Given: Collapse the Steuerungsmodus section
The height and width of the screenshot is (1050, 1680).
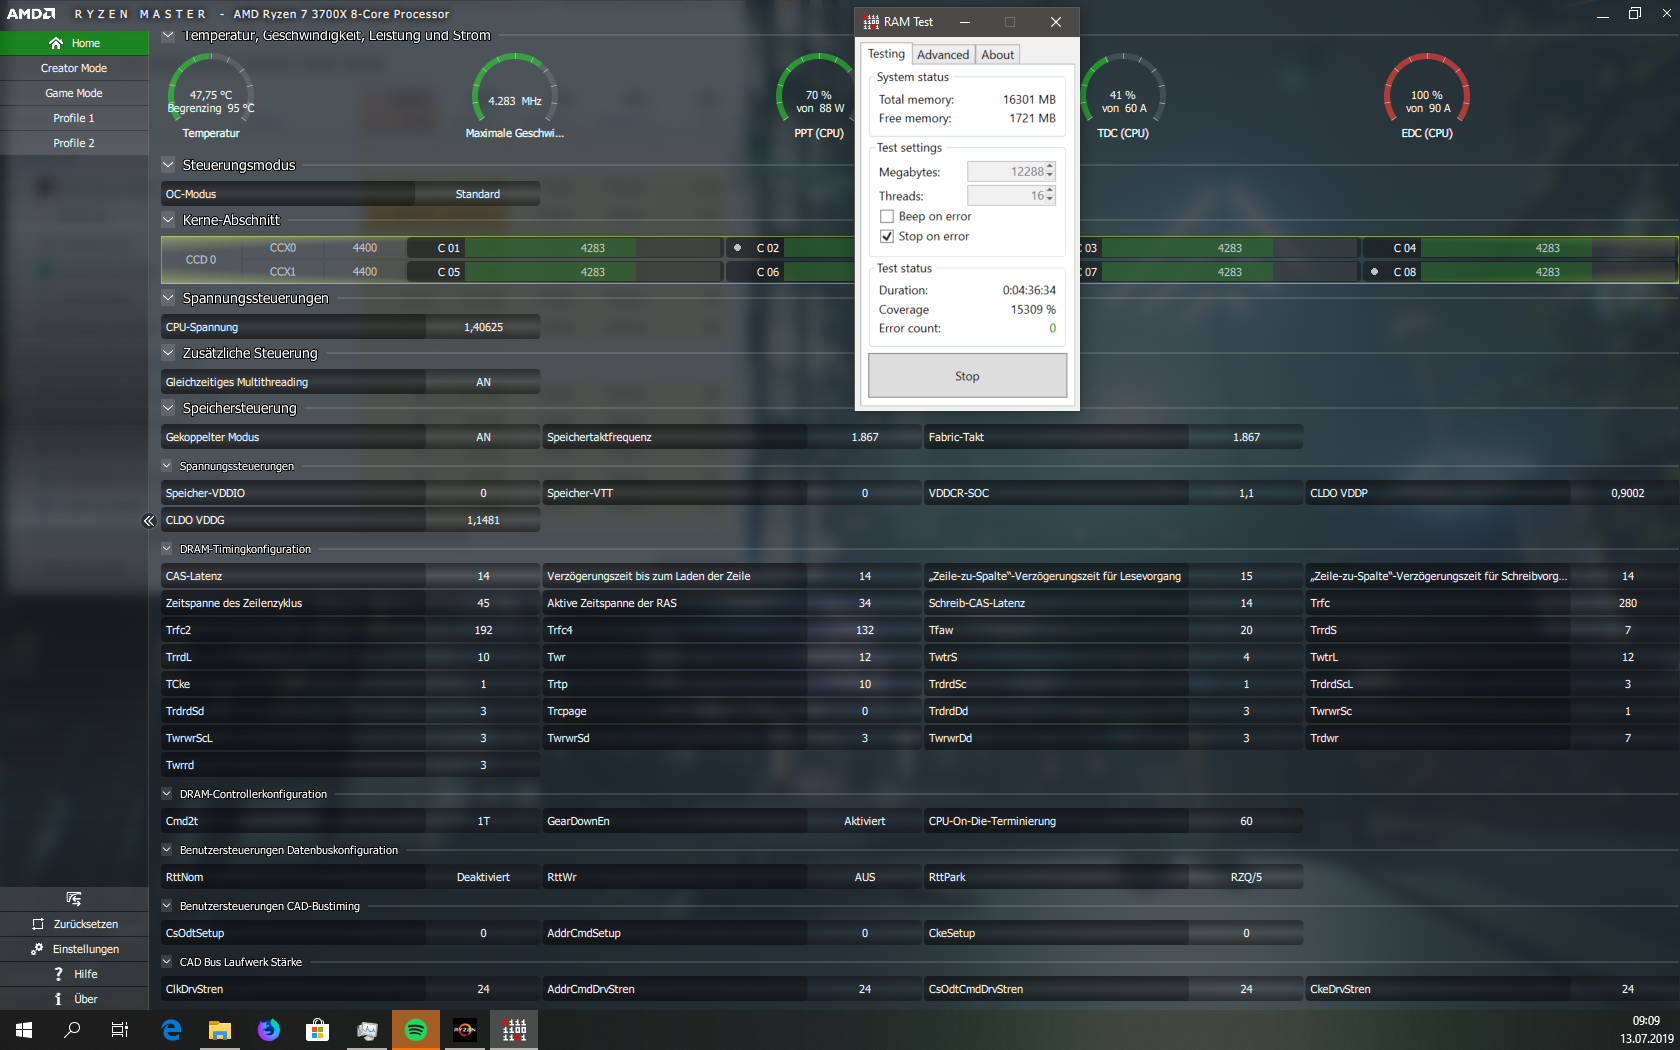Looking at the screenshot, I should (168, 165).
